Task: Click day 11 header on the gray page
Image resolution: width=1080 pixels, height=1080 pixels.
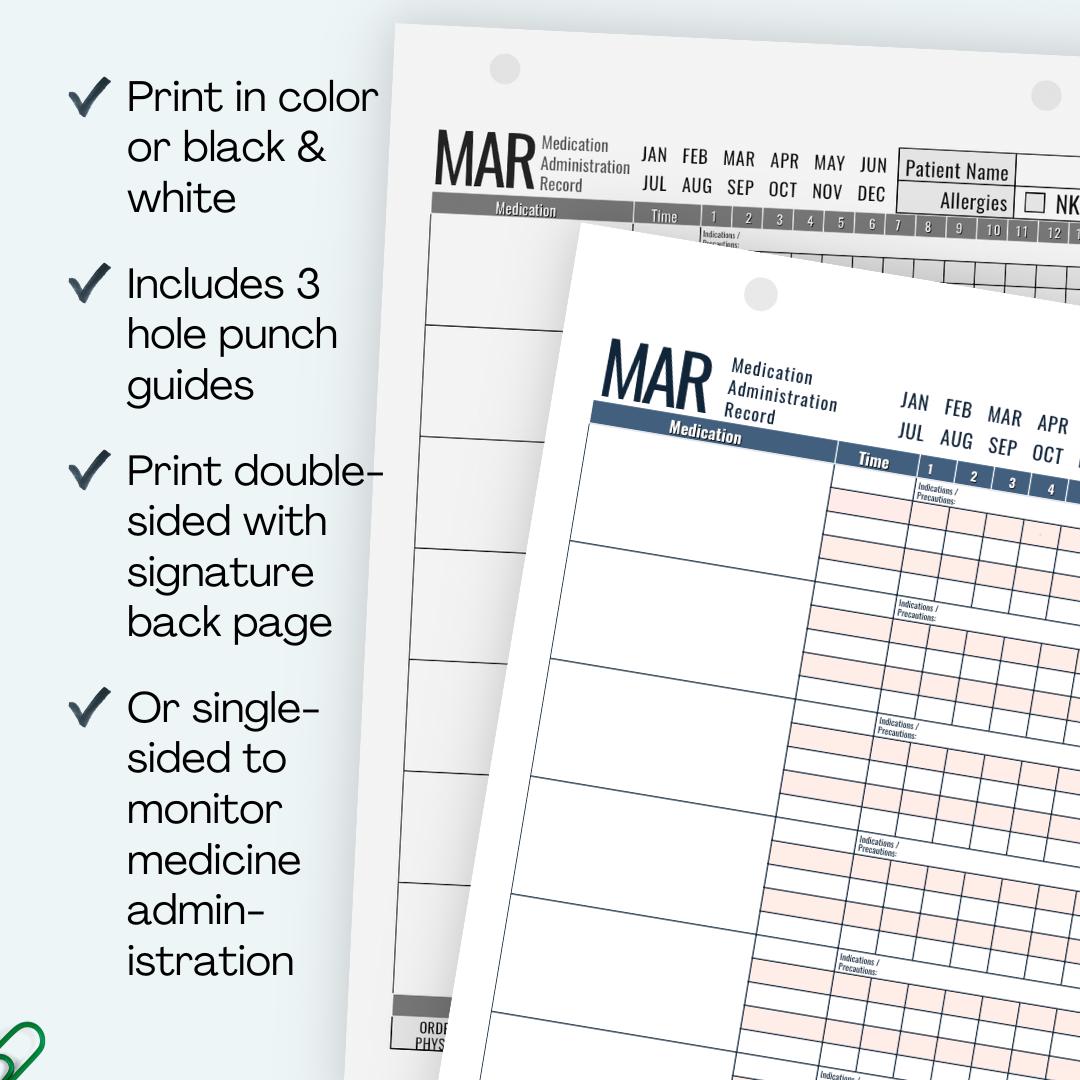Action: (x=1022, y=231)
